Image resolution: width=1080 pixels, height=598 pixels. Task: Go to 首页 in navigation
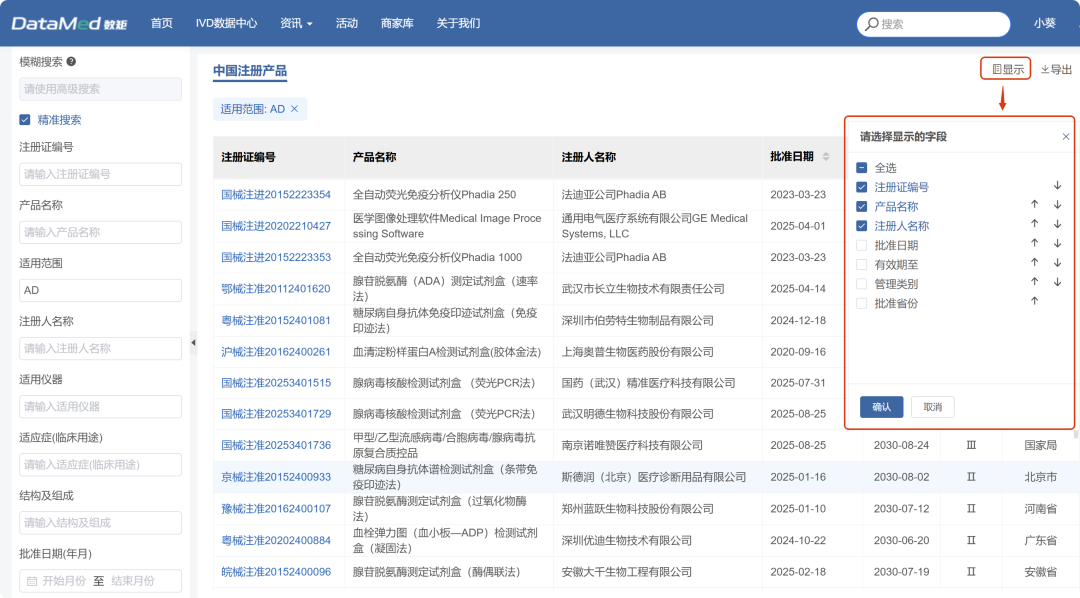click(162, 23)
